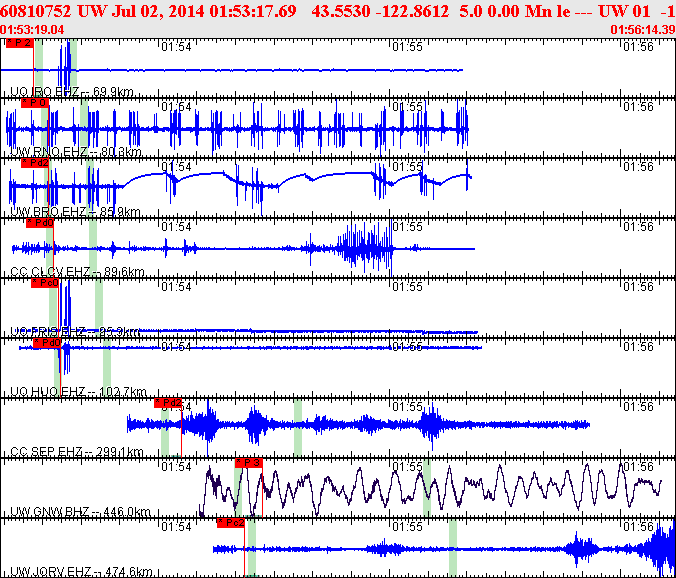
Task: Select the Pd0 pick flag on HUO trace
Action: tap(47, 343)
